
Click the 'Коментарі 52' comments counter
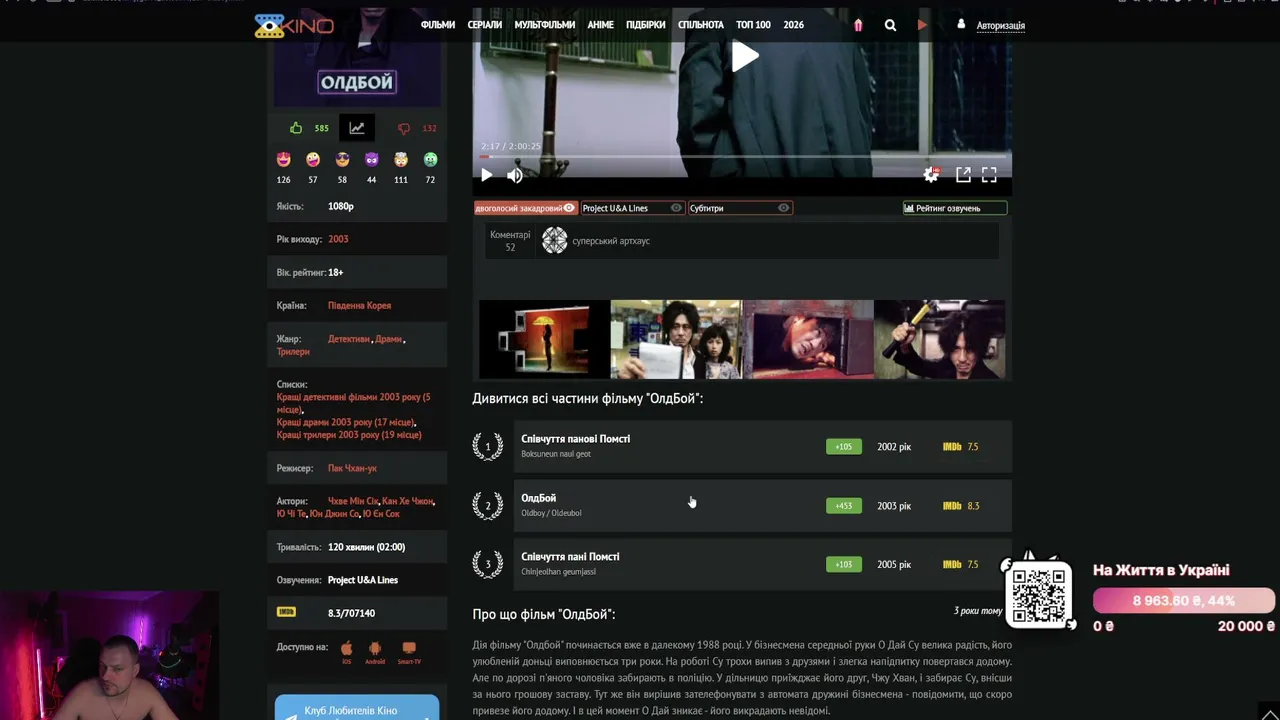pos(510,241)
